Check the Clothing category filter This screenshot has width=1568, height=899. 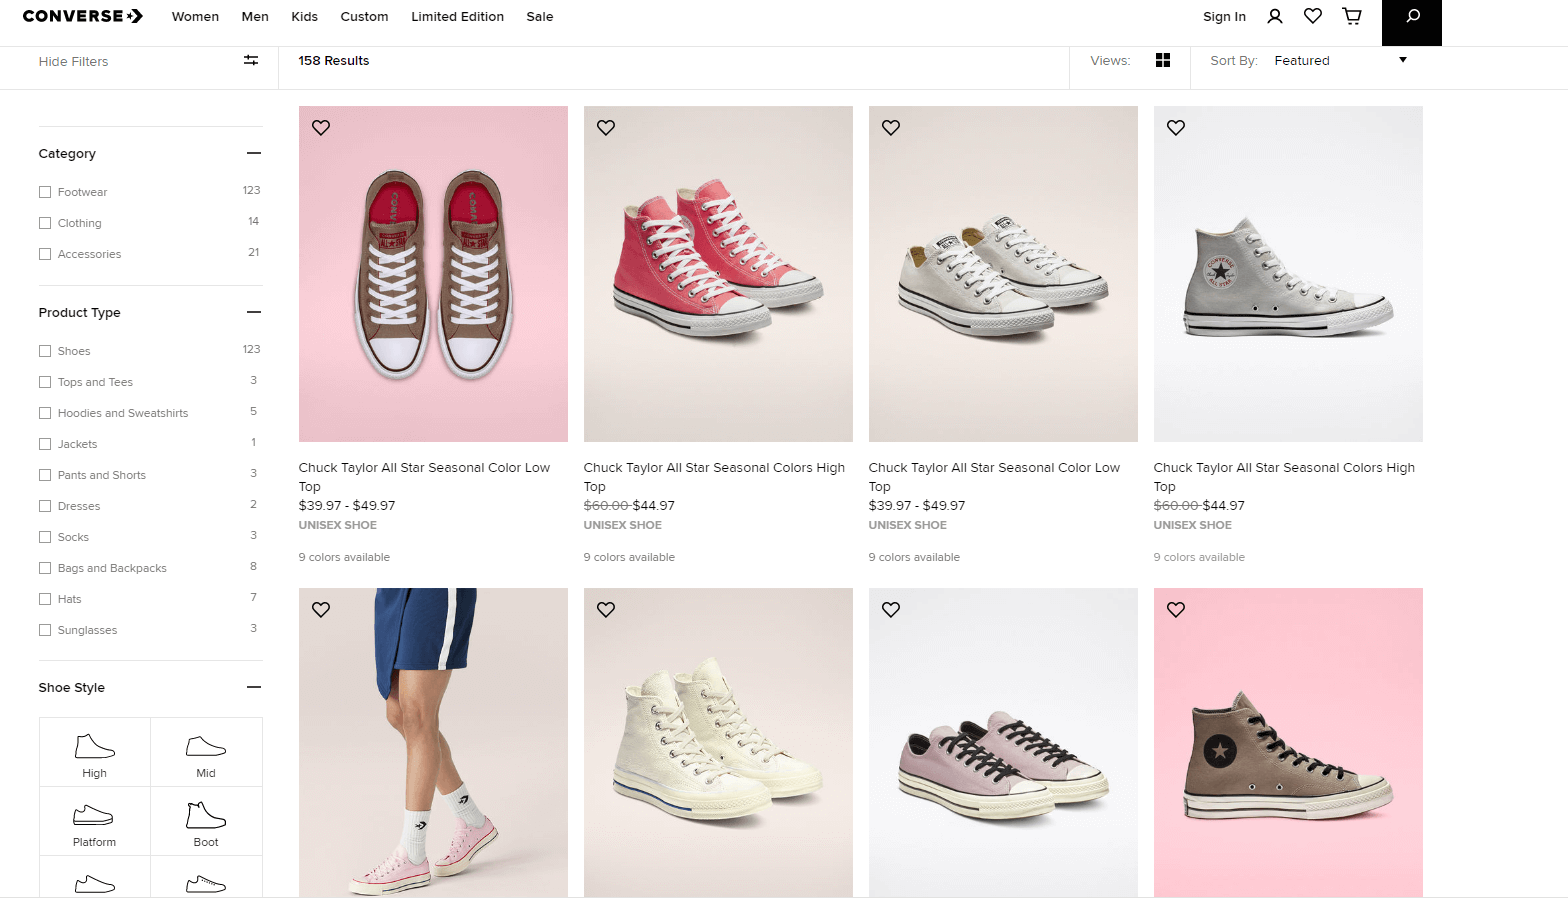point(45,223)
